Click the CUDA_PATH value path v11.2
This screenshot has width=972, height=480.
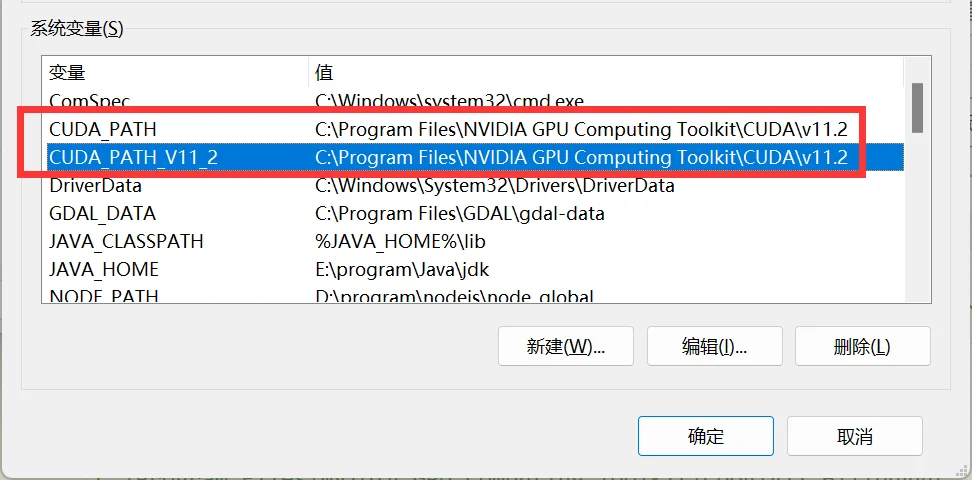click(581, 129)
